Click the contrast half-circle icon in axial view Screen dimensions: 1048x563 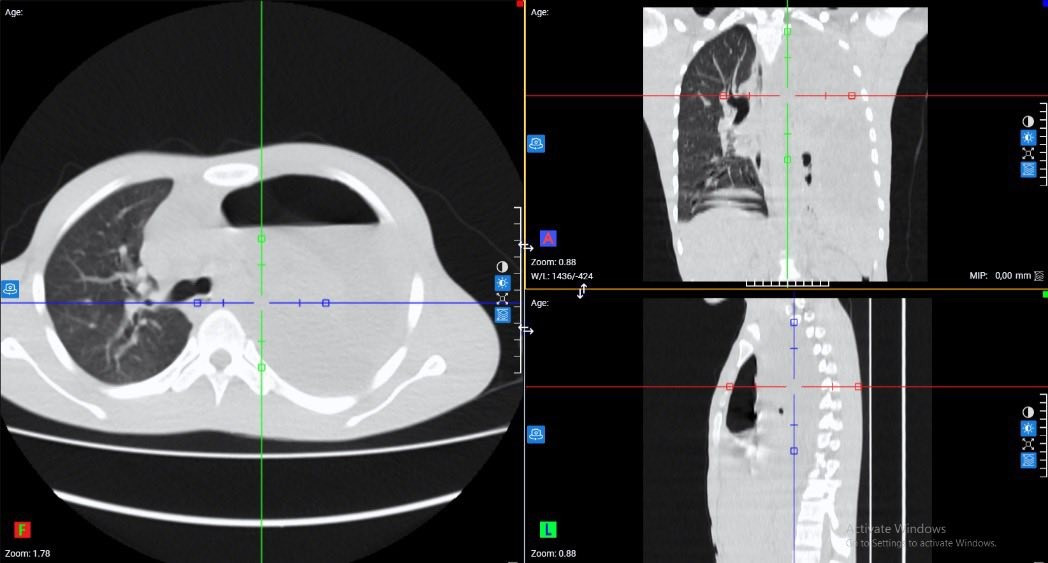[x=502, y=267]
